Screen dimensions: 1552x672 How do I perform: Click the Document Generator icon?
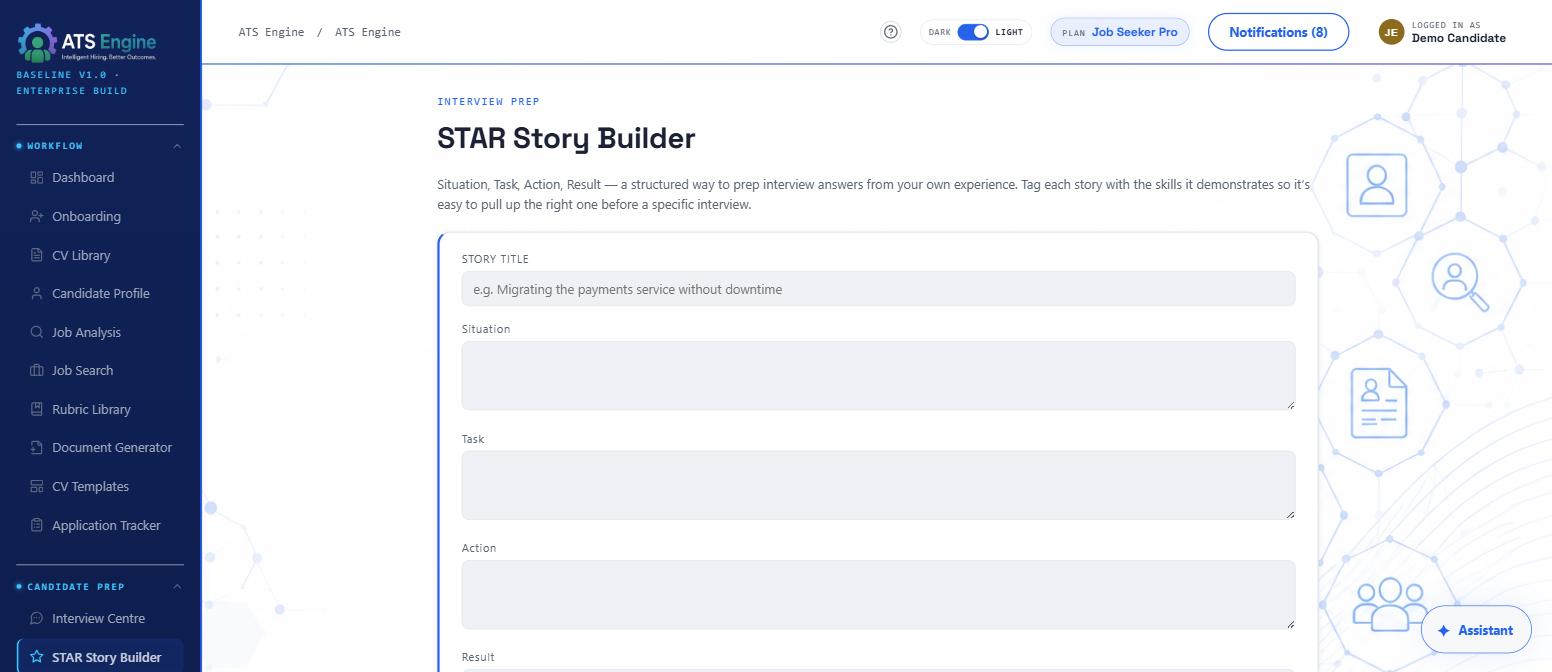click(37, 447)
